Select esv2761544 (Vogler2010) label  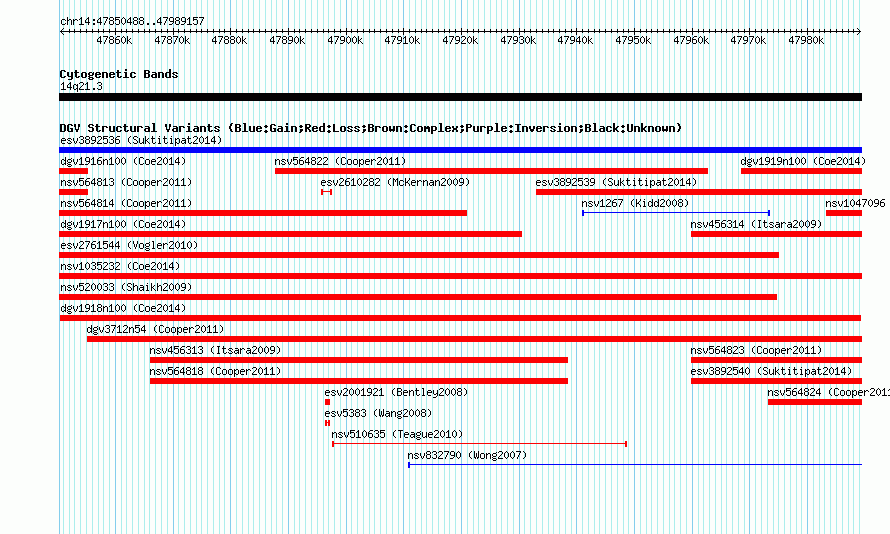(129, 245)
